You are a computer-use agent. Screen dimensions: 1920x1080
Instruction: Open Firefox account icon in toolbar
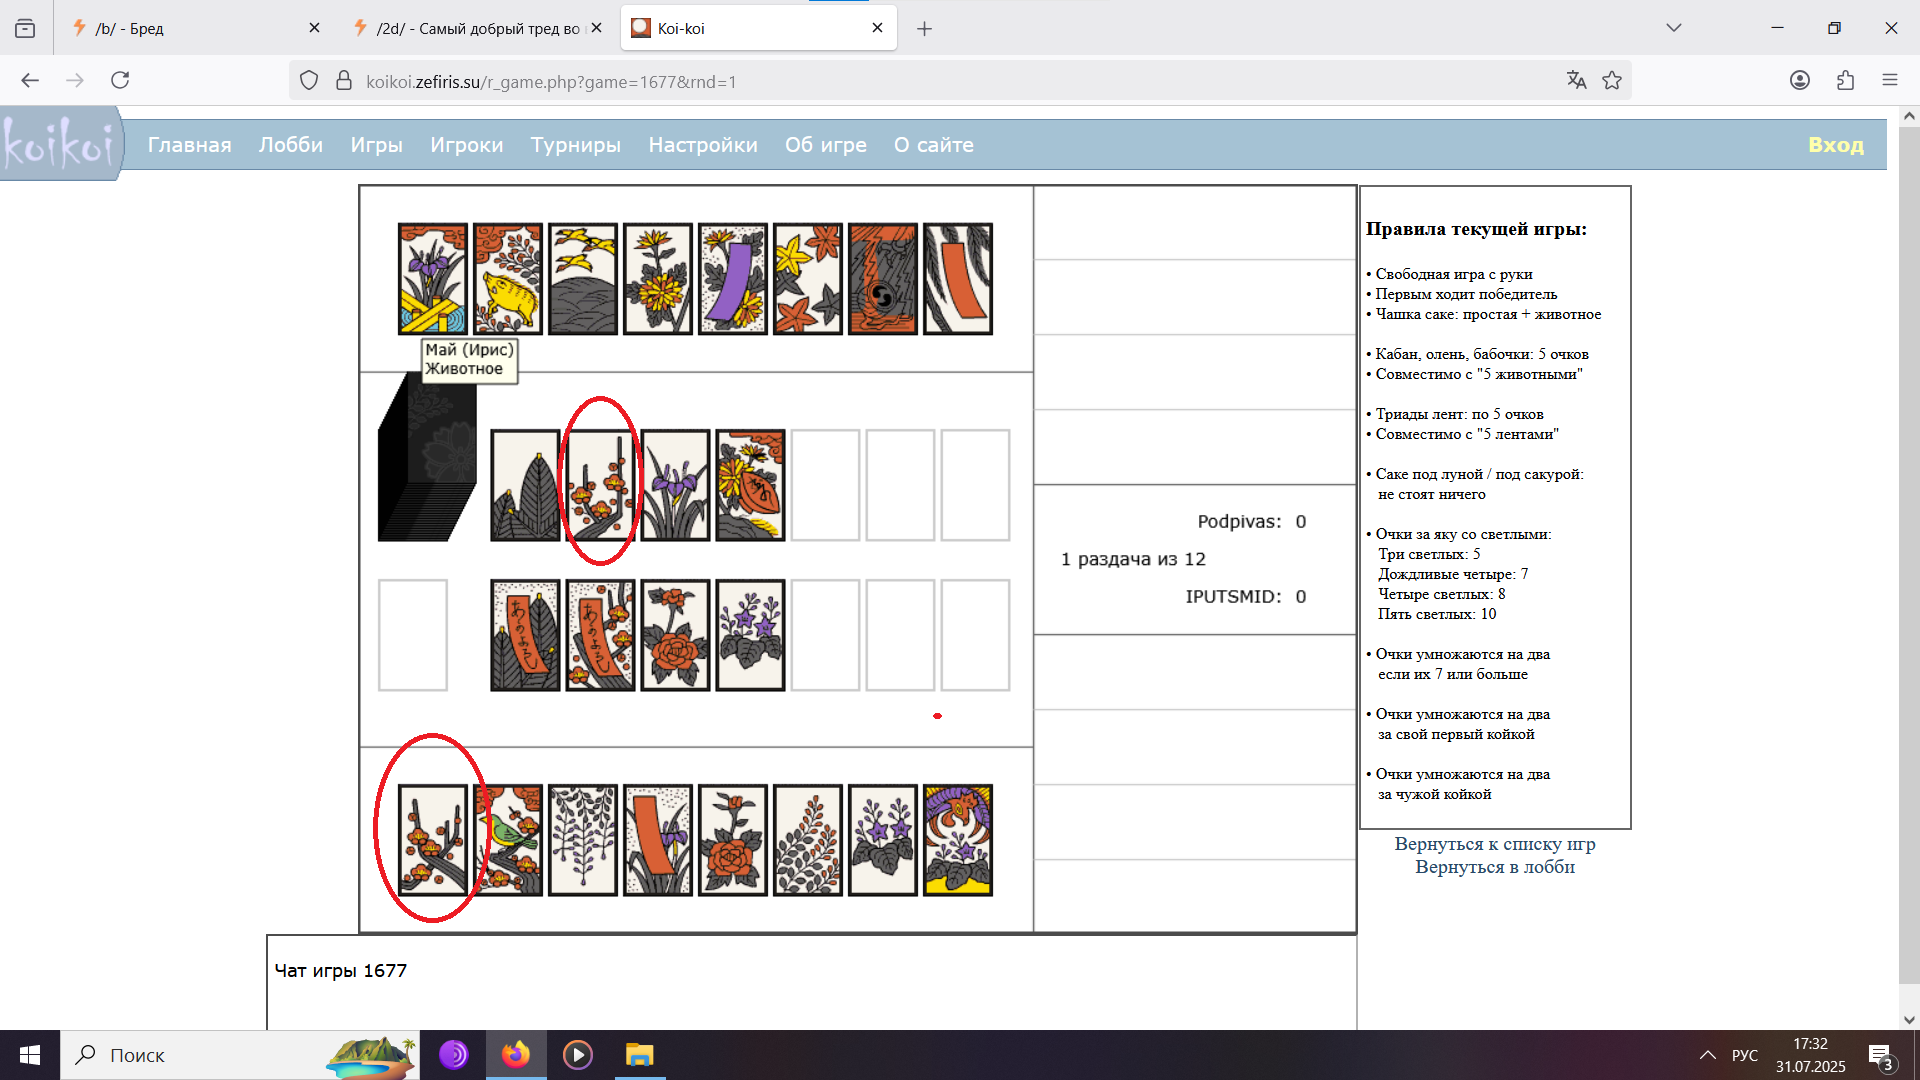point(1799,81)
